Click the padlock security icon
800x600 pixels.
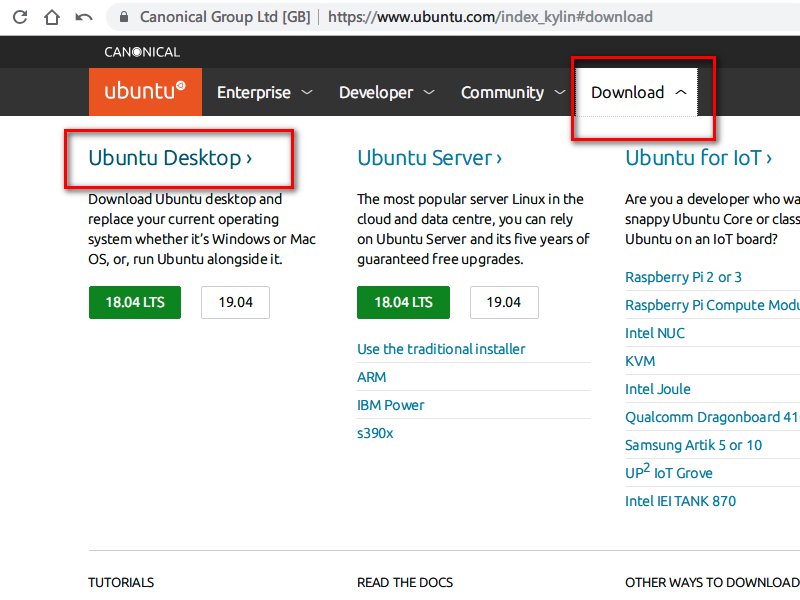pyautogui.click(x=124, y=17)
